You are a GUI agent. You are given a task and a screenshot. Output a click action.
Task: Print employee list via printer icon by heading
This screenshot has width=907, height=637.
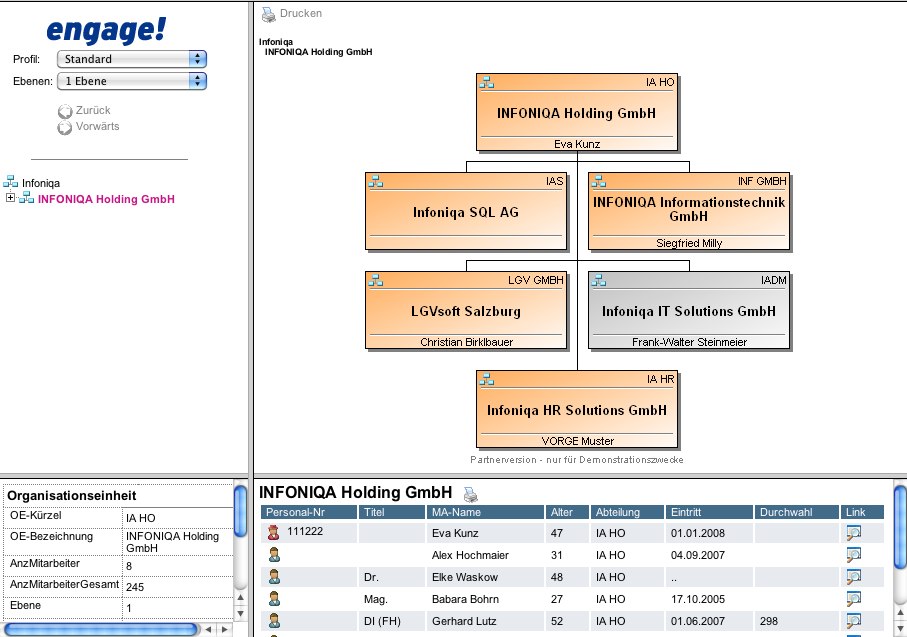471,493
